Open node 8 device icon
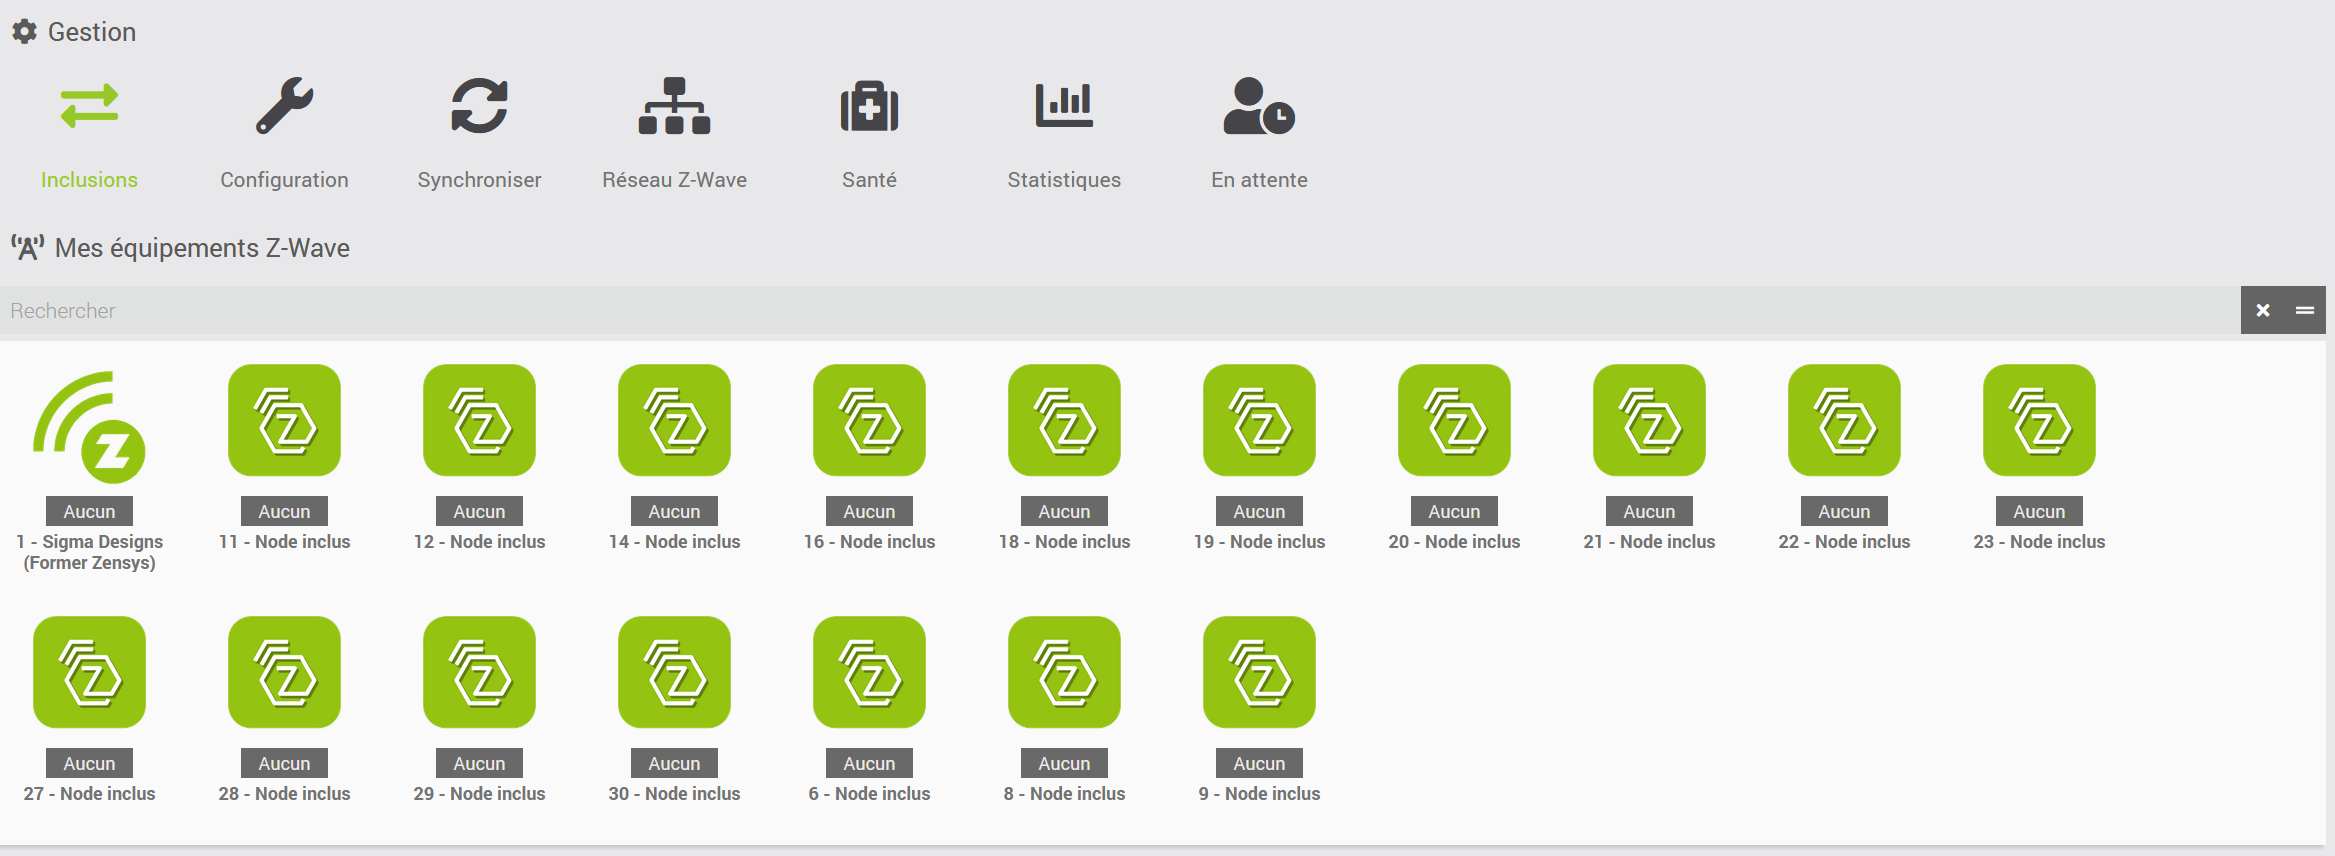The width and height of the screenshot is (2335, 856). tap(1064, 672)
